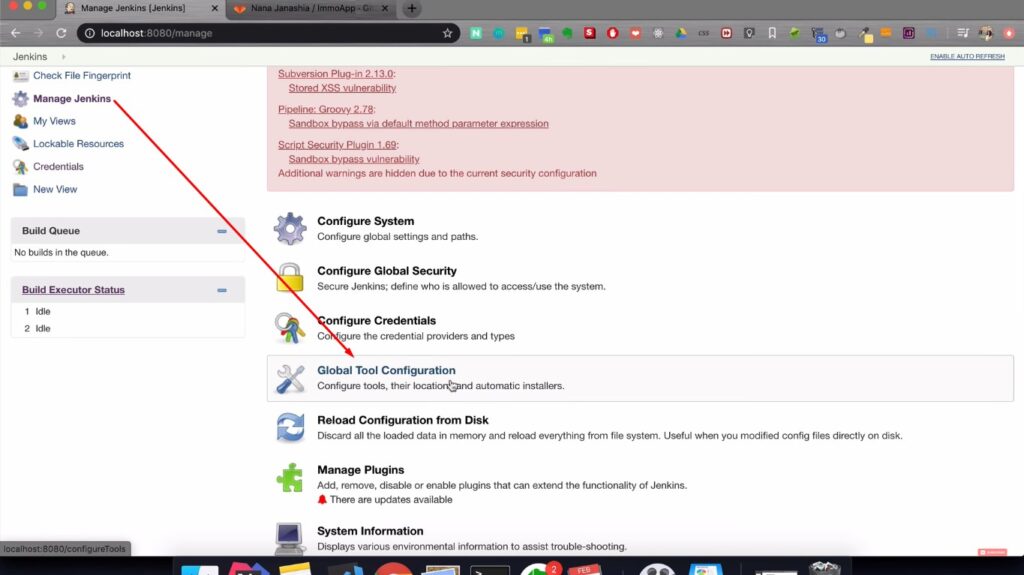Open Sandbox bypass via default method link

[419, 123]
